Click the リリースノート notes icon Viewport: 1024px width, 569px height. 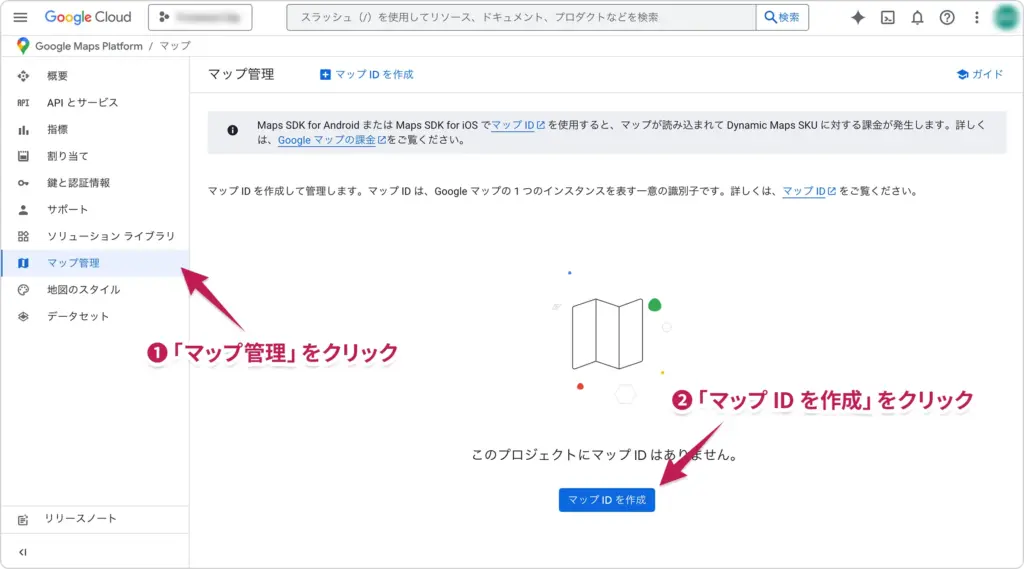[x=23, y=520]
